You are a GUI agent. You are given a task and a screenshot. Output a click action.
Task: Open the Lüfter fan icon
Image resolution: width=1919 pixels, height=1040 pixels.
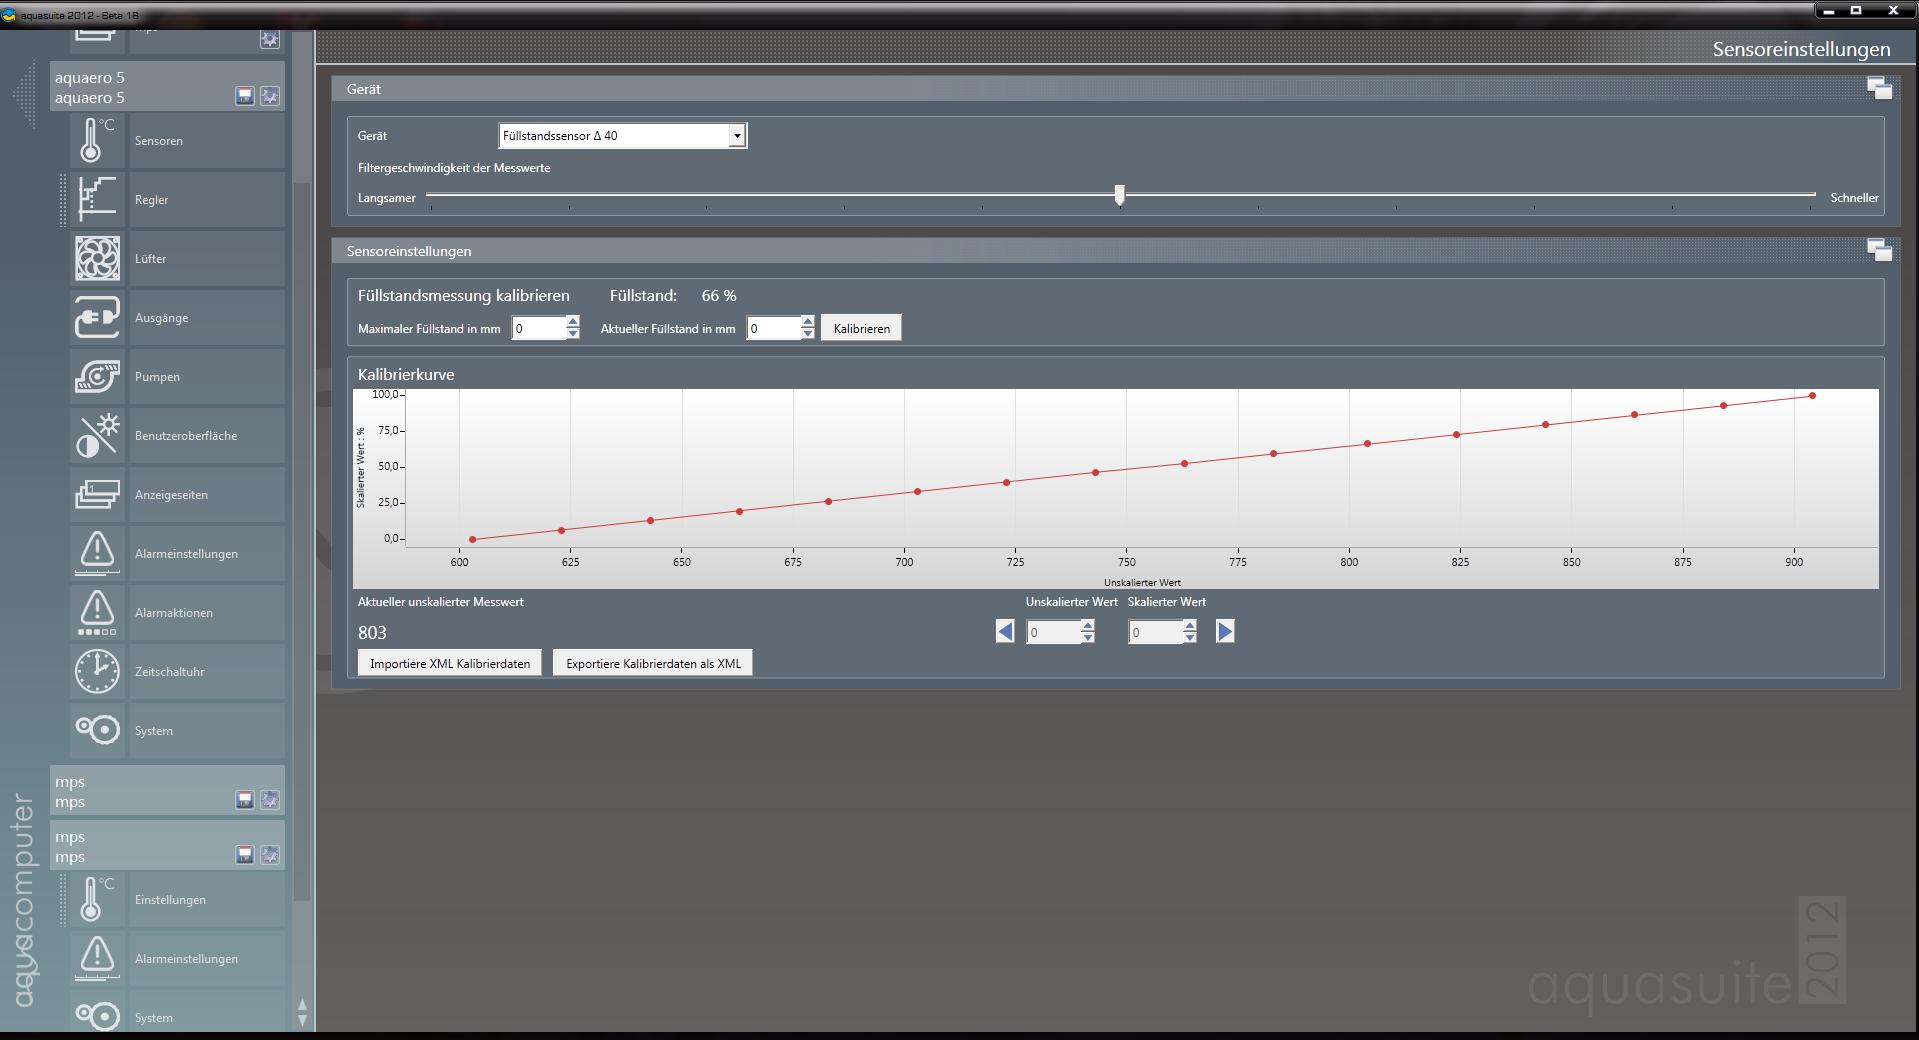click(x=96, y=258)
